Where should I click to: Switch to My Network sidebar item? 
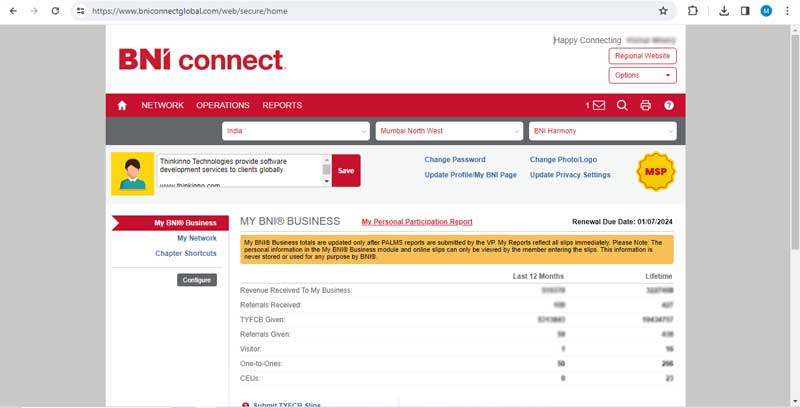click(x=196, y=238)
